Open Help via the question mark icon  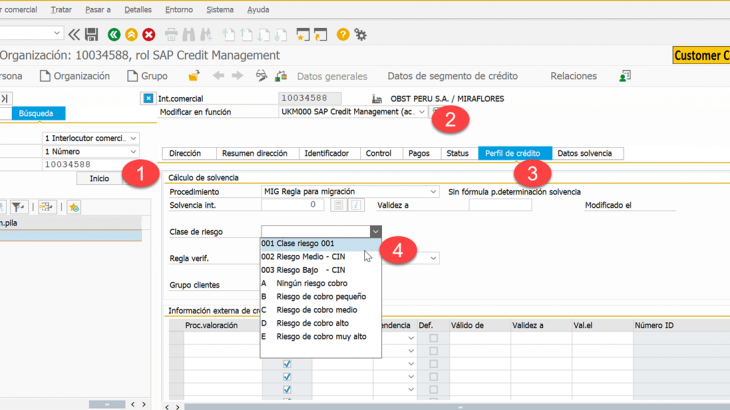pyautogui.click(x=343, y=34)
